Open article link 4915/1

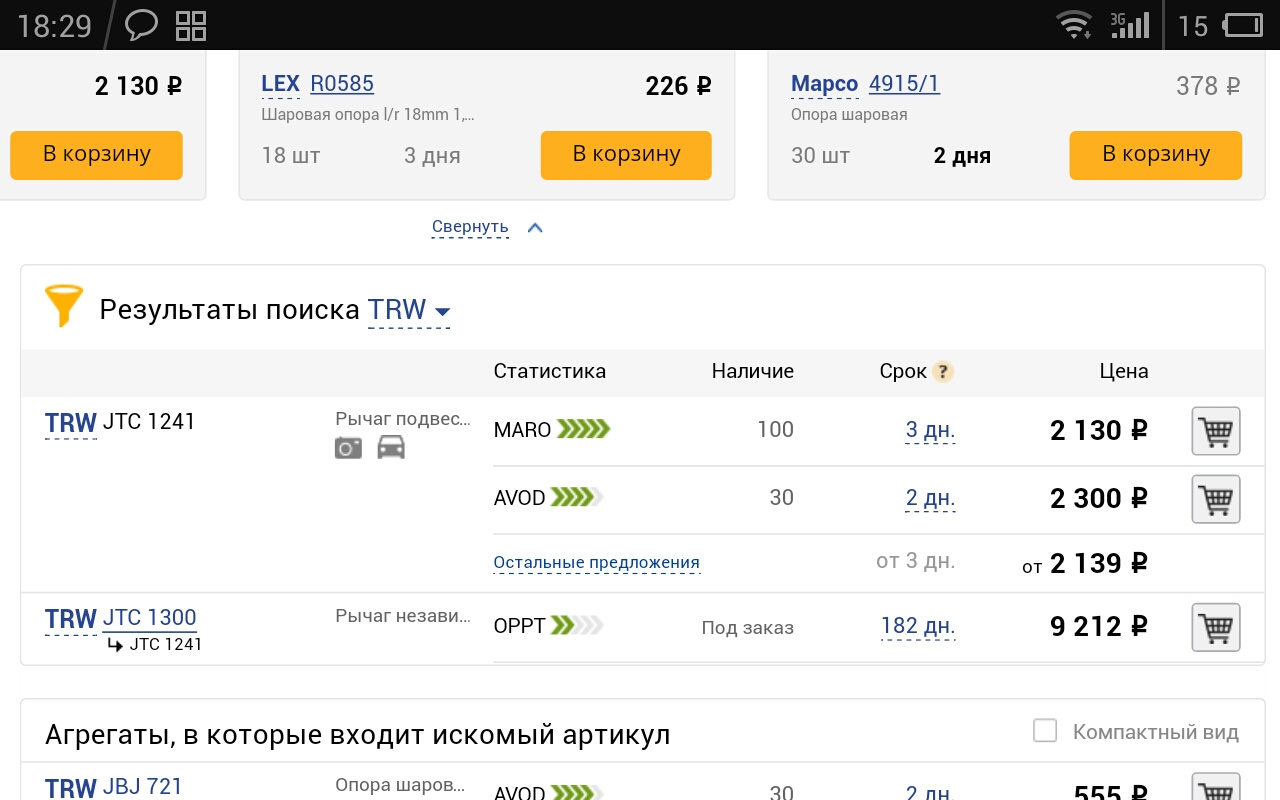[904, 84]
